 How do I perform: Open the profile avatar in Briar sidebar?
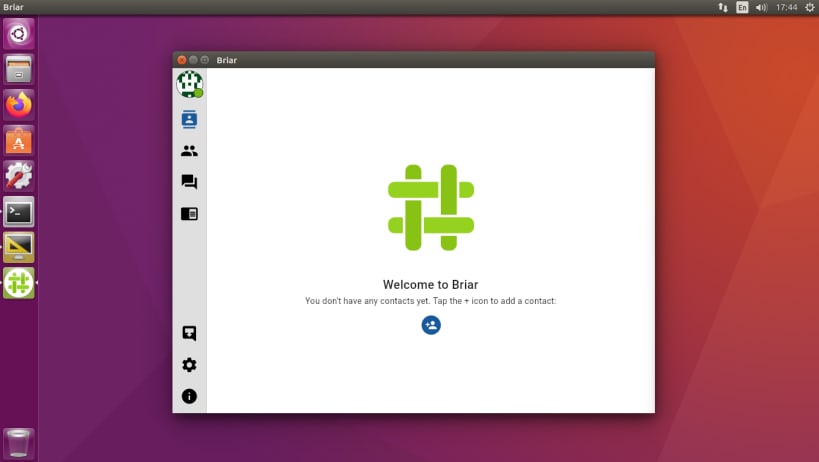tap(190, 84)
